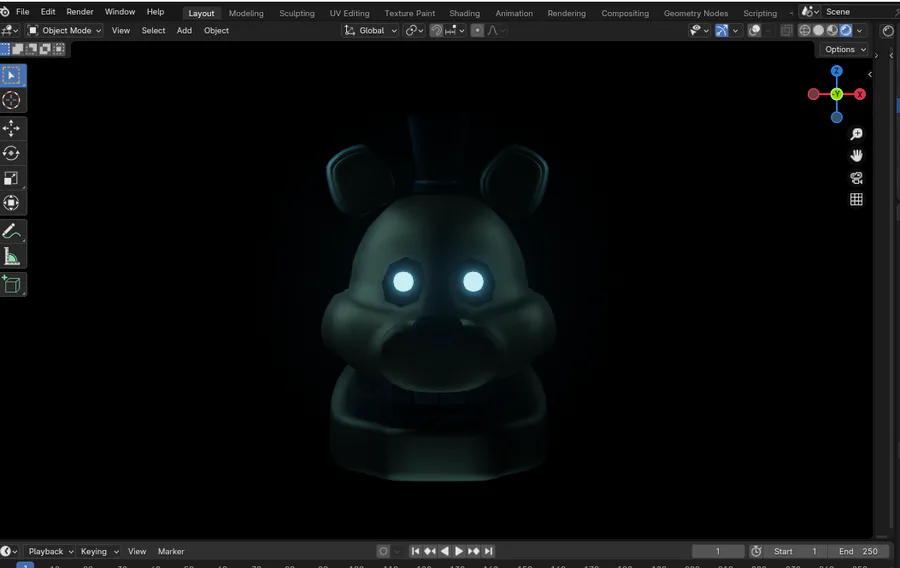
Task: Select the Measure tool
Action: [11, 256]
